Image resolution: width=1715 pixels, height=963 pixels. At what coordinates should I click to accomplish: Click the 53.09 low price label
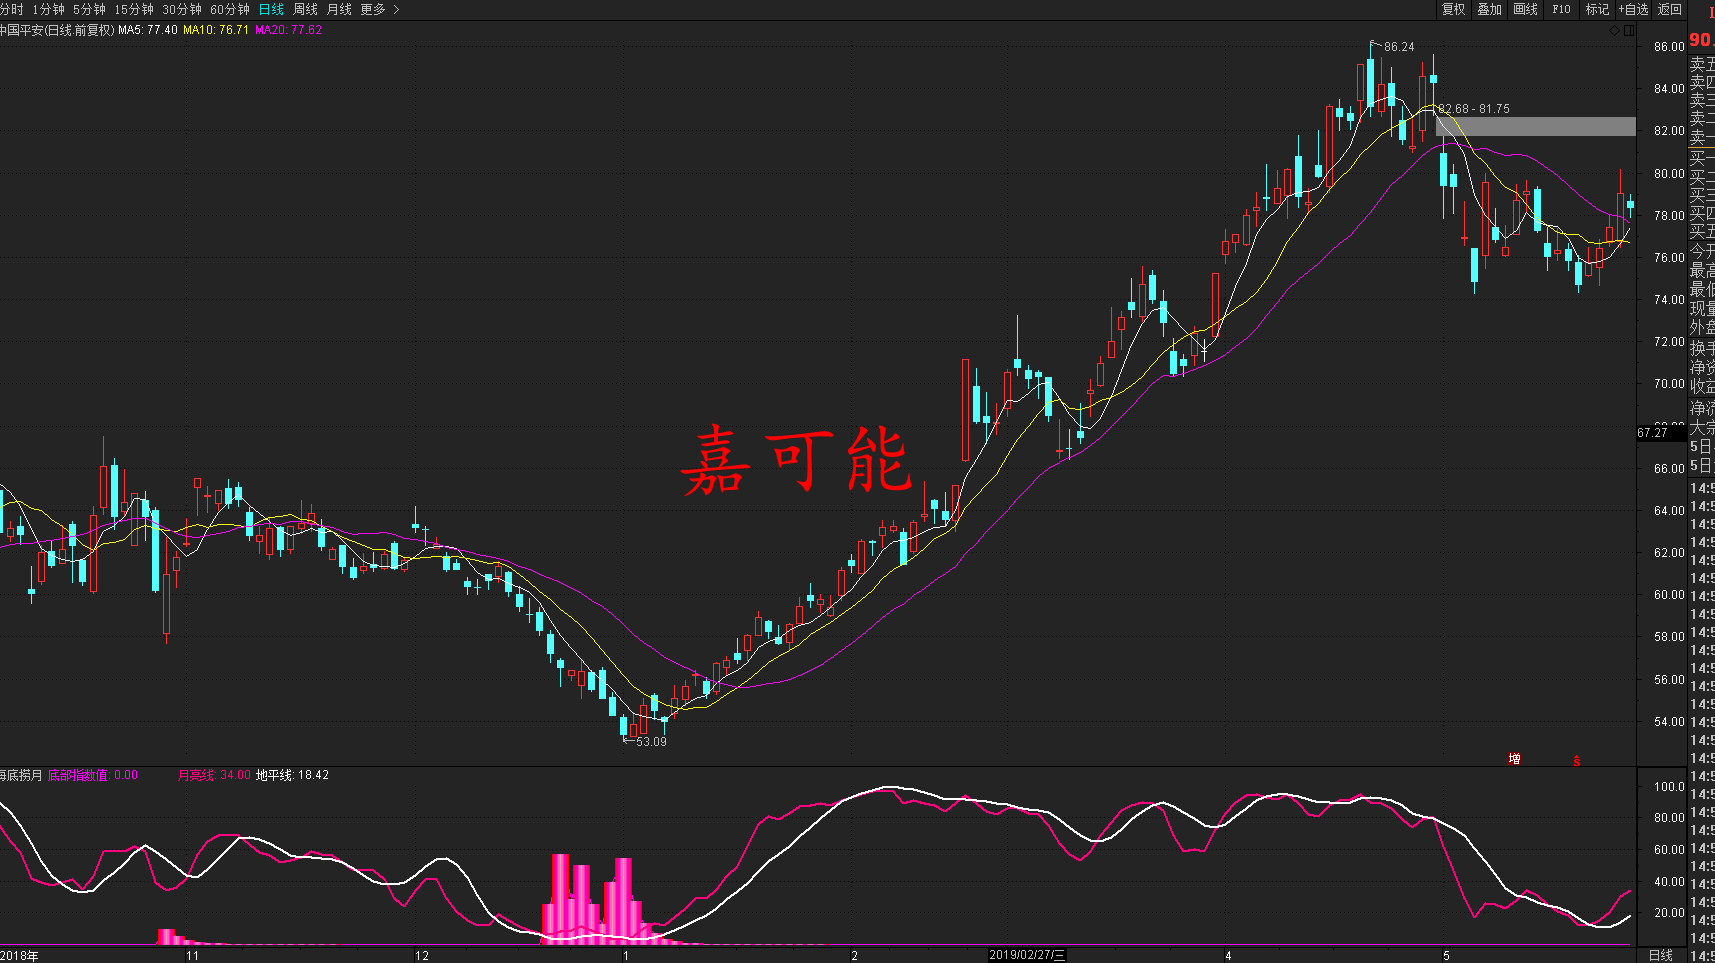coord(651,742)
